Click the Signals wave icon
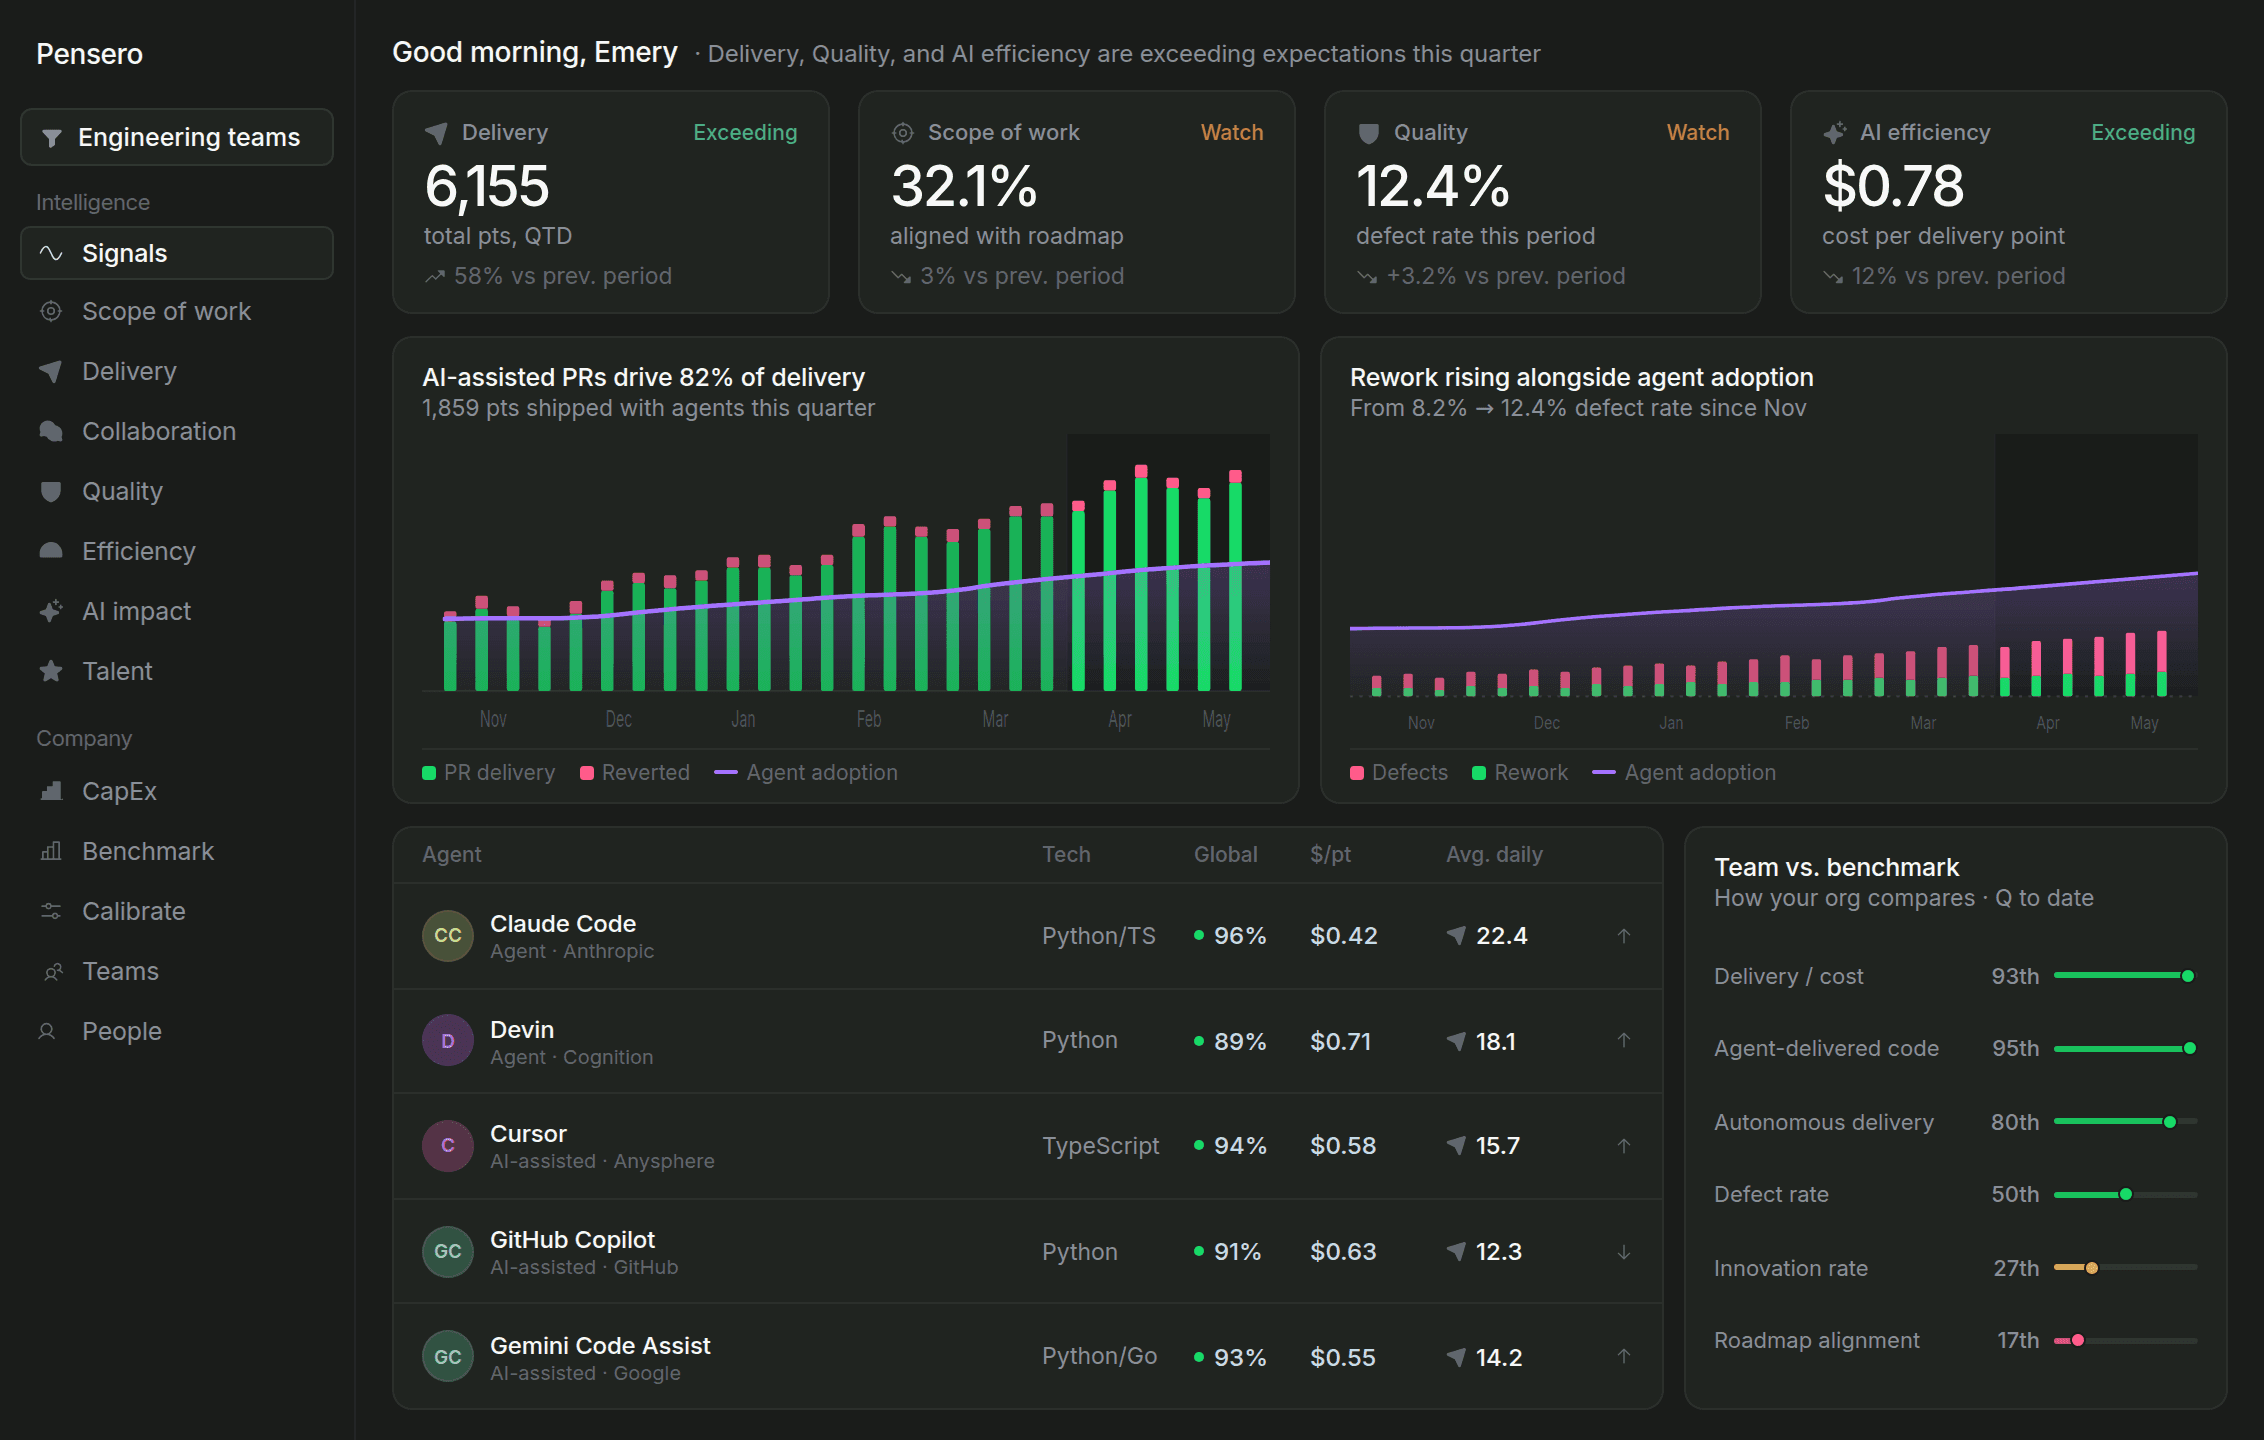This screenshot has width=2264, height=1440. [51, 253]
